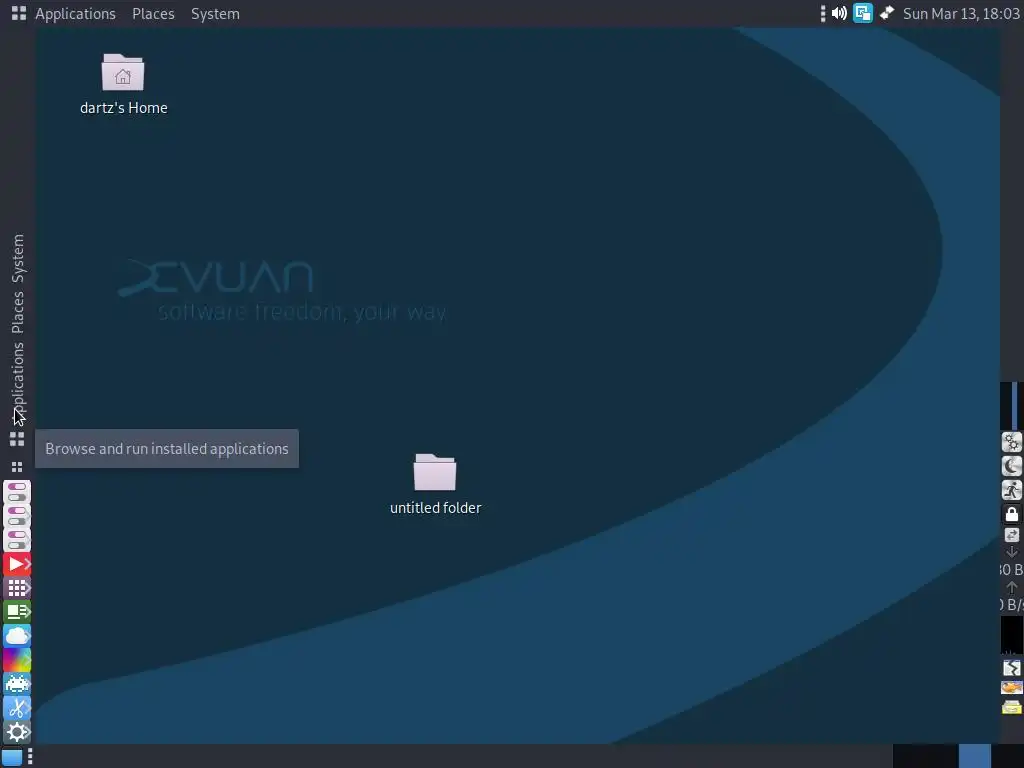The height and width of the screenshot is (768, 1024).
Task: Open the green document launcher
Action: coord(17,612)
